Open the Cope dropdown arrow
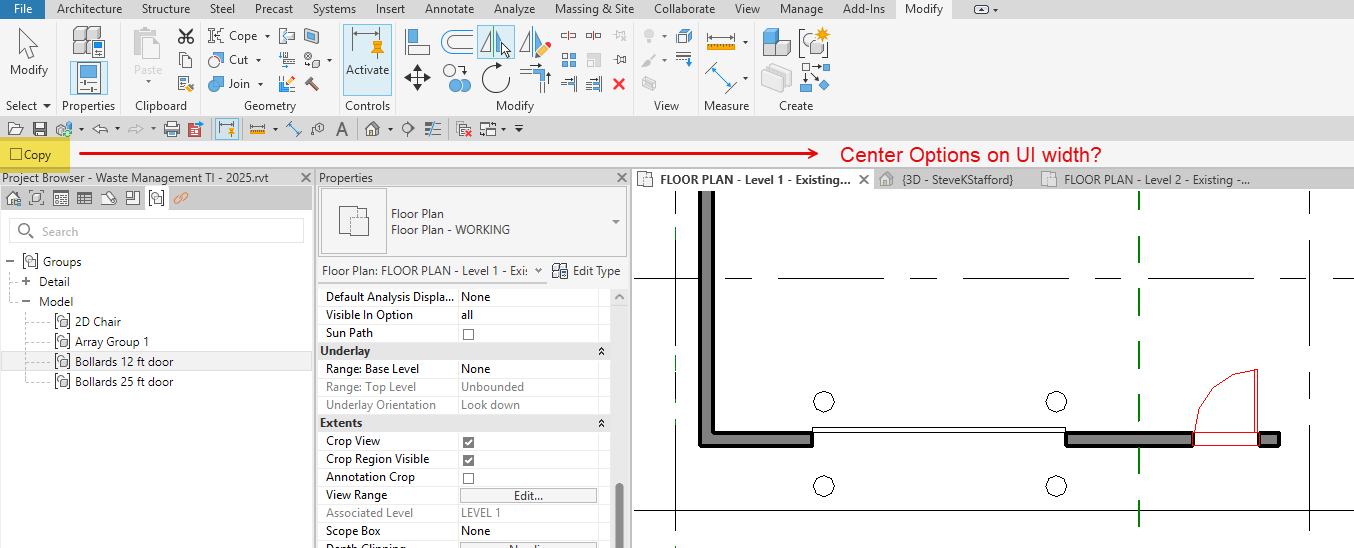Viewport: 1354px width, 548px height. (268, 36)
